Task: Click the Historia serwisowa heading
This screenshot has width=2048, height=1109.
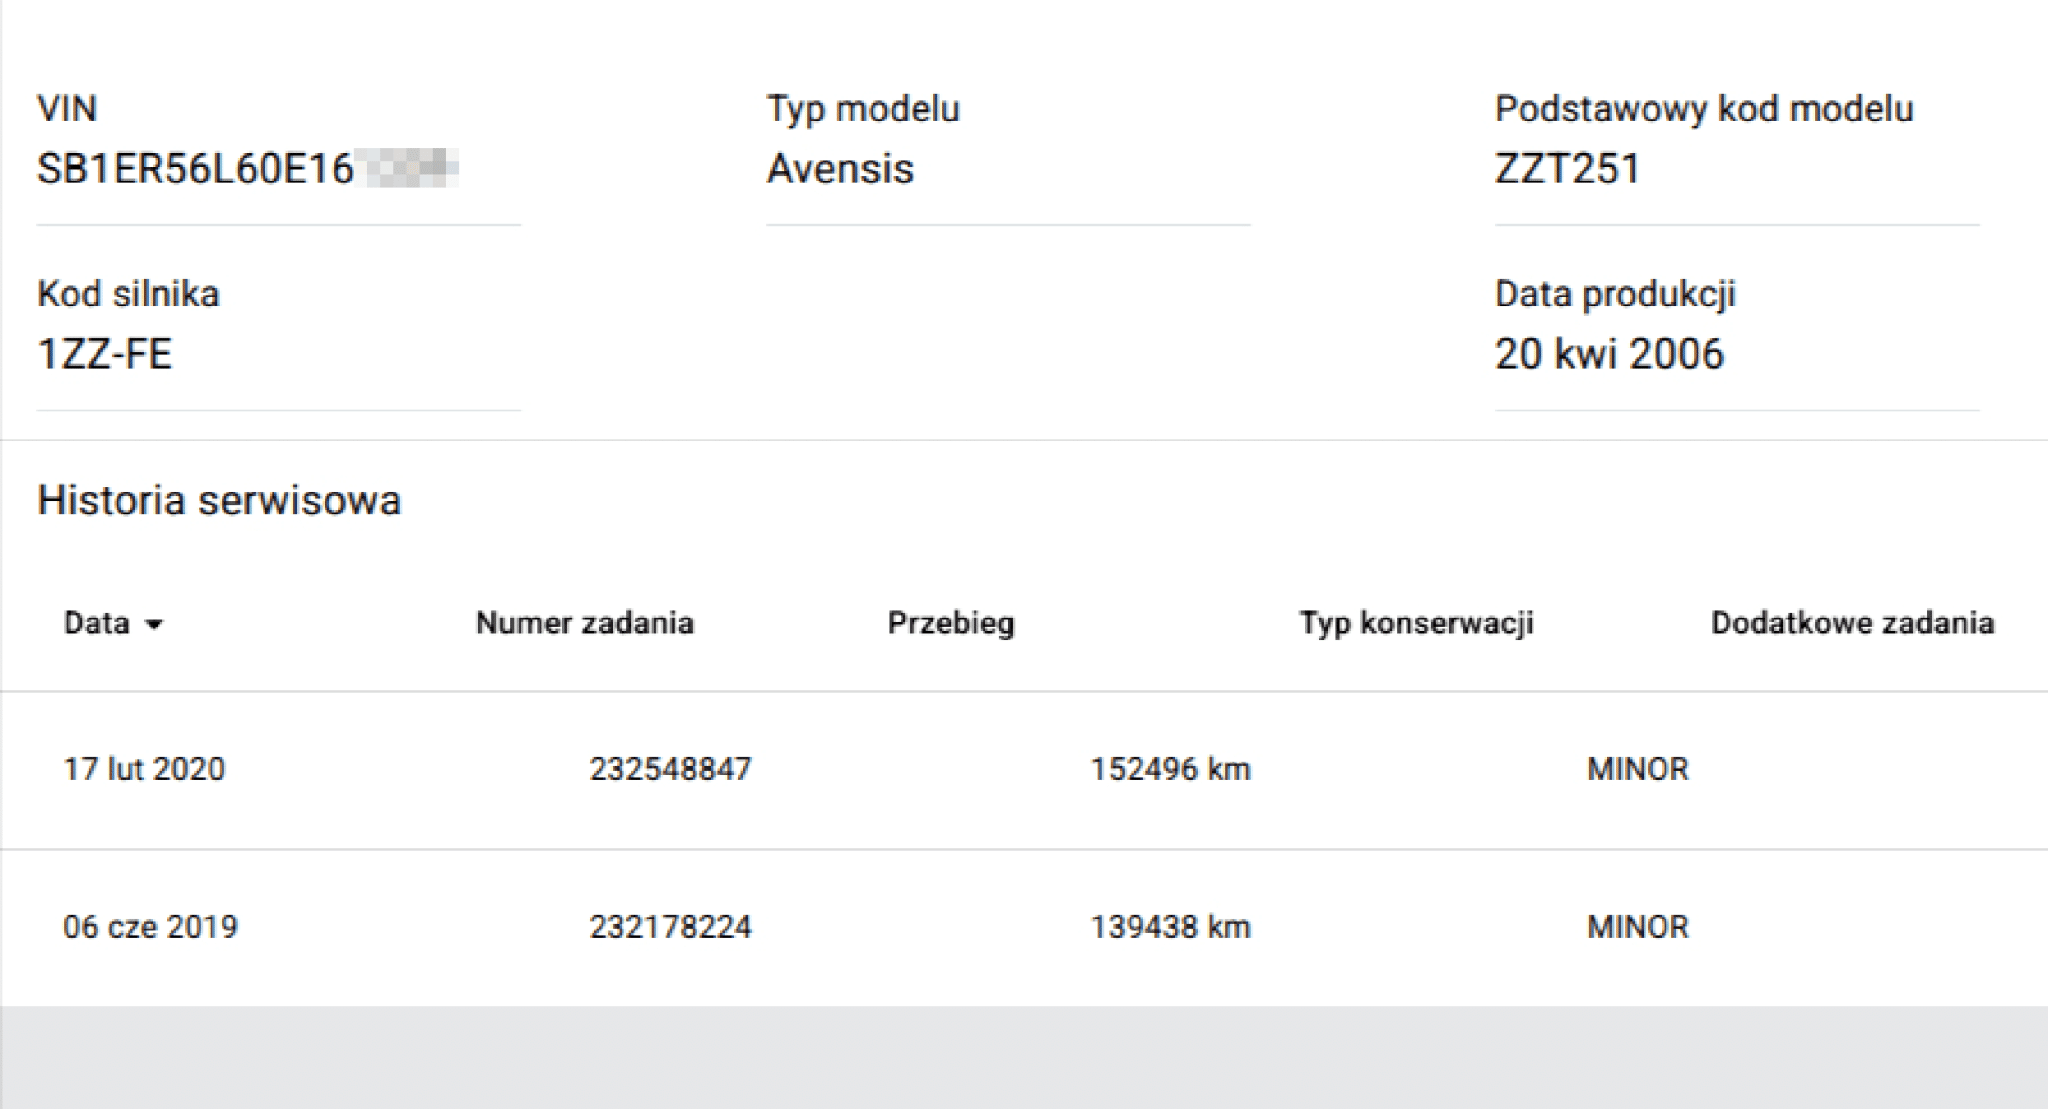Action: click(x=219, y=500)
